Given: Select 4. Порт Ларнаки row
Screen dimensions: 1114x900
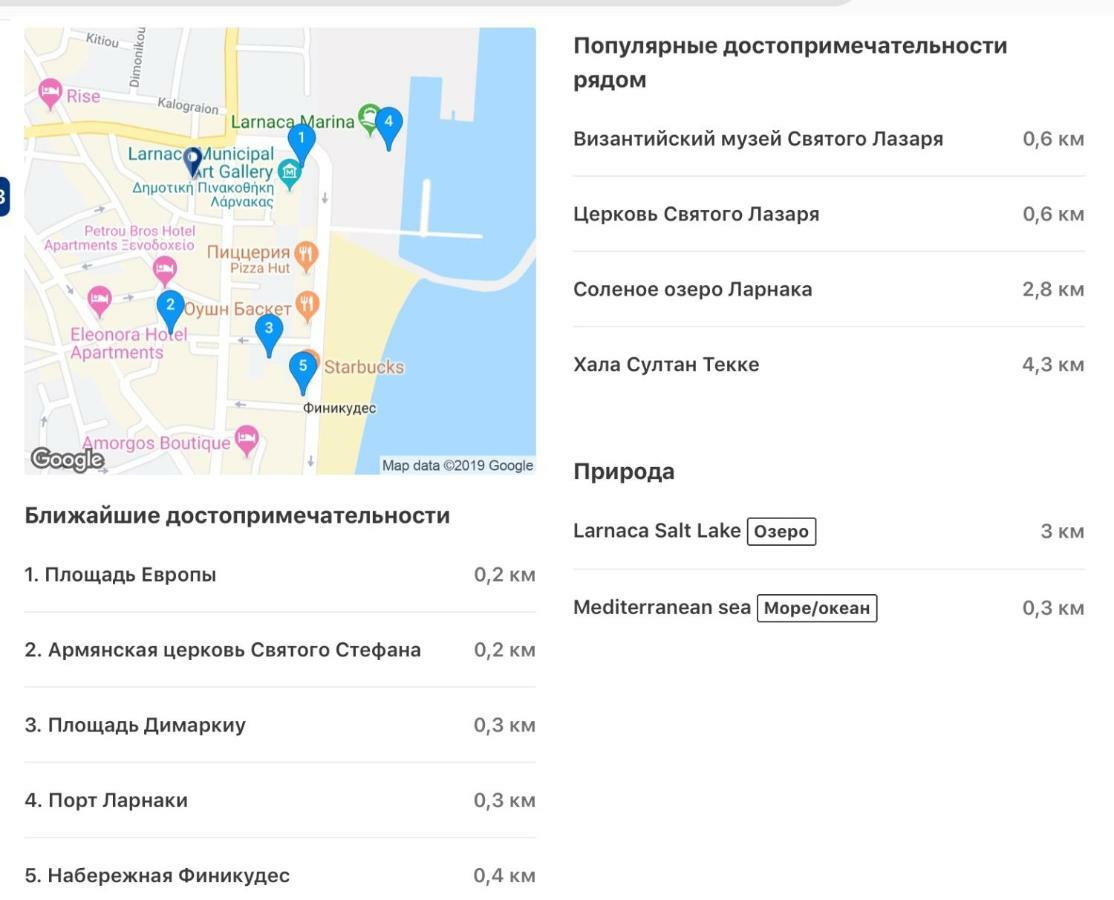Looking at the screenshot, I should click(280, 801).
